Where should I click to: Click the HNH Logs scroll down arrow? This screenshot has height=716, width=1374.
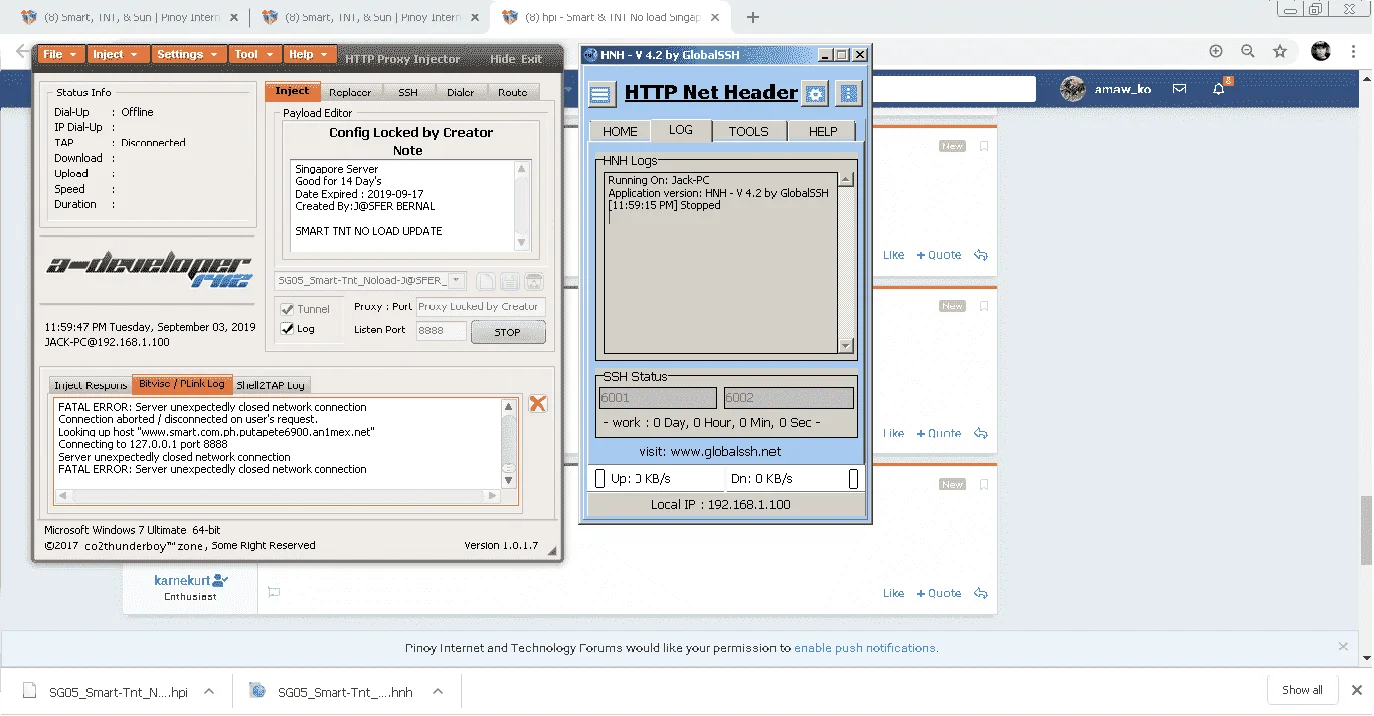click(846, 346)
